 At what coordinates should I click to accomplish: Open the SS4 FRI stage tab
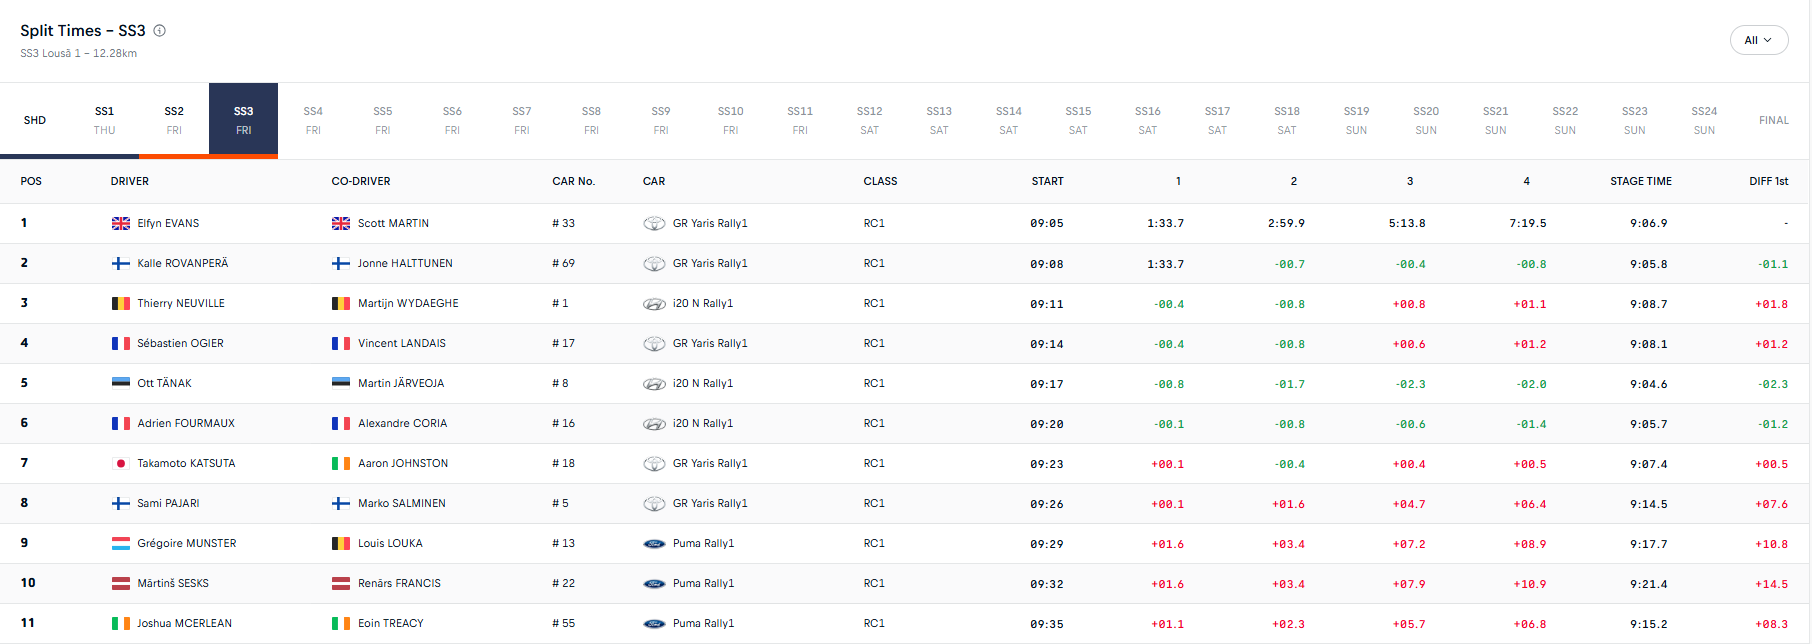(313, 120)
